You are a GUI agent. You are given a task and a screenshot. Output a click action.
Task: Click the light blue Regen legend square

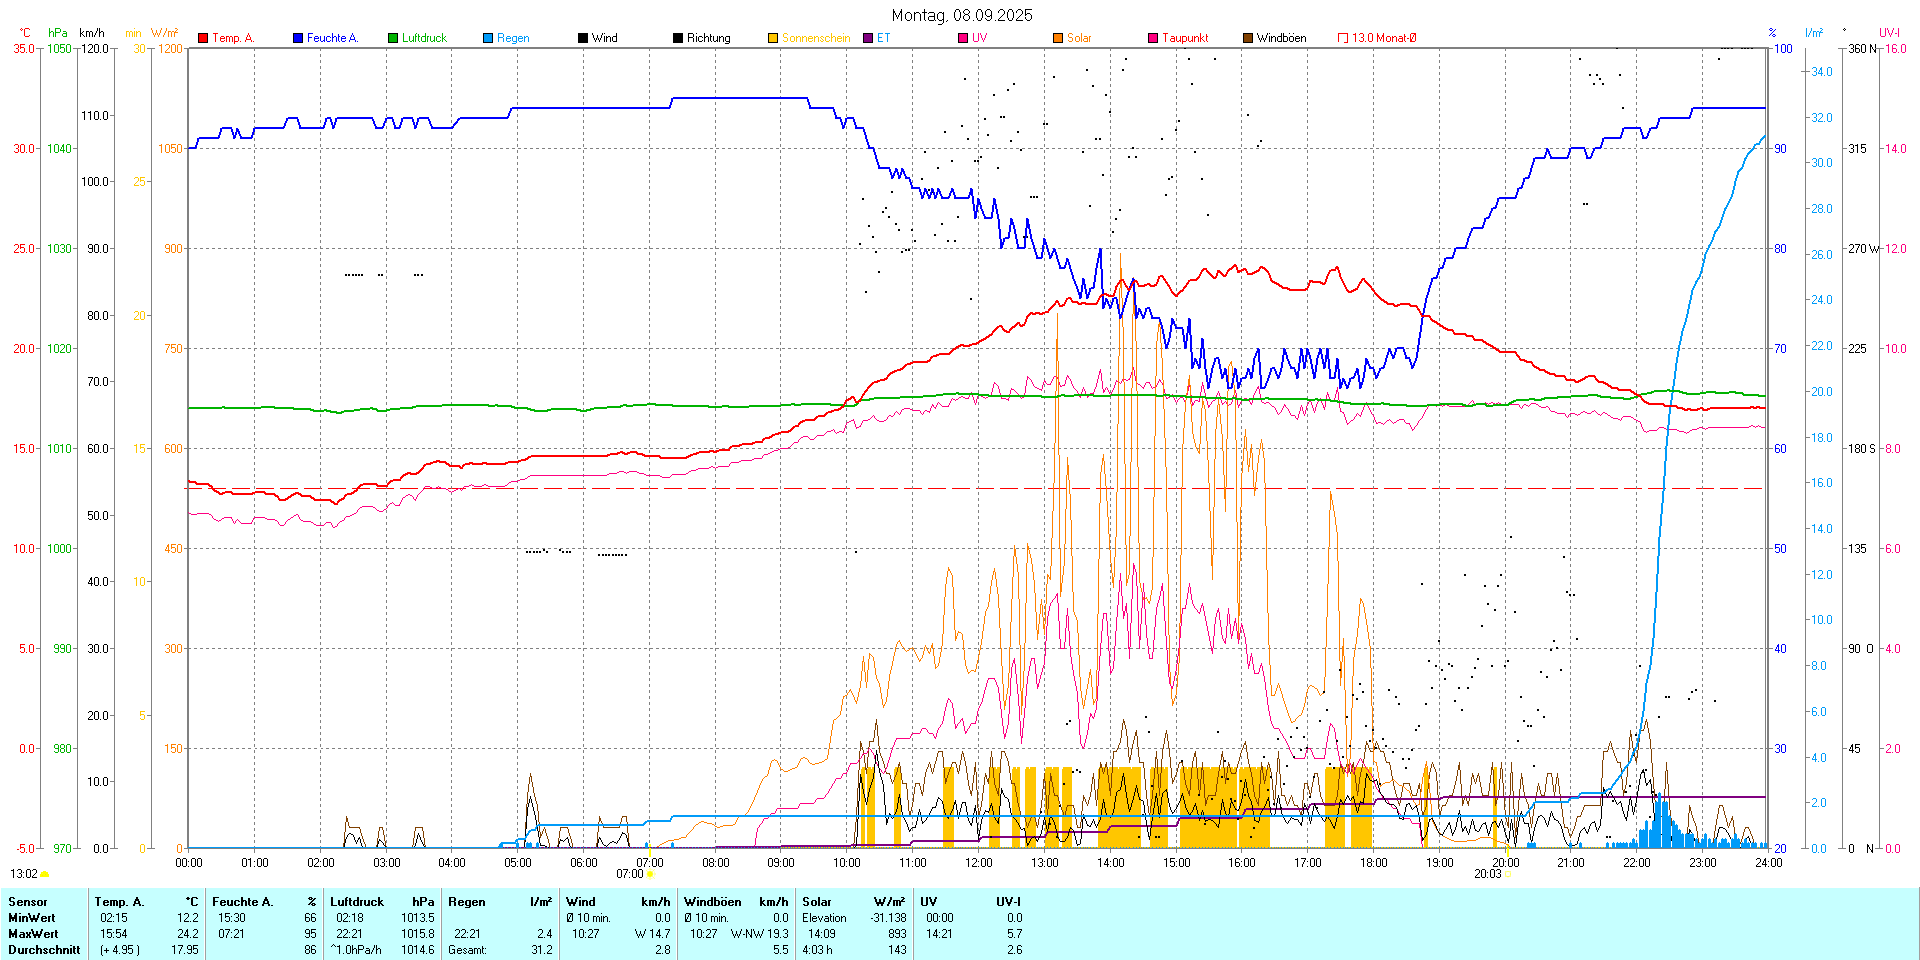click(x=488, y=38)
